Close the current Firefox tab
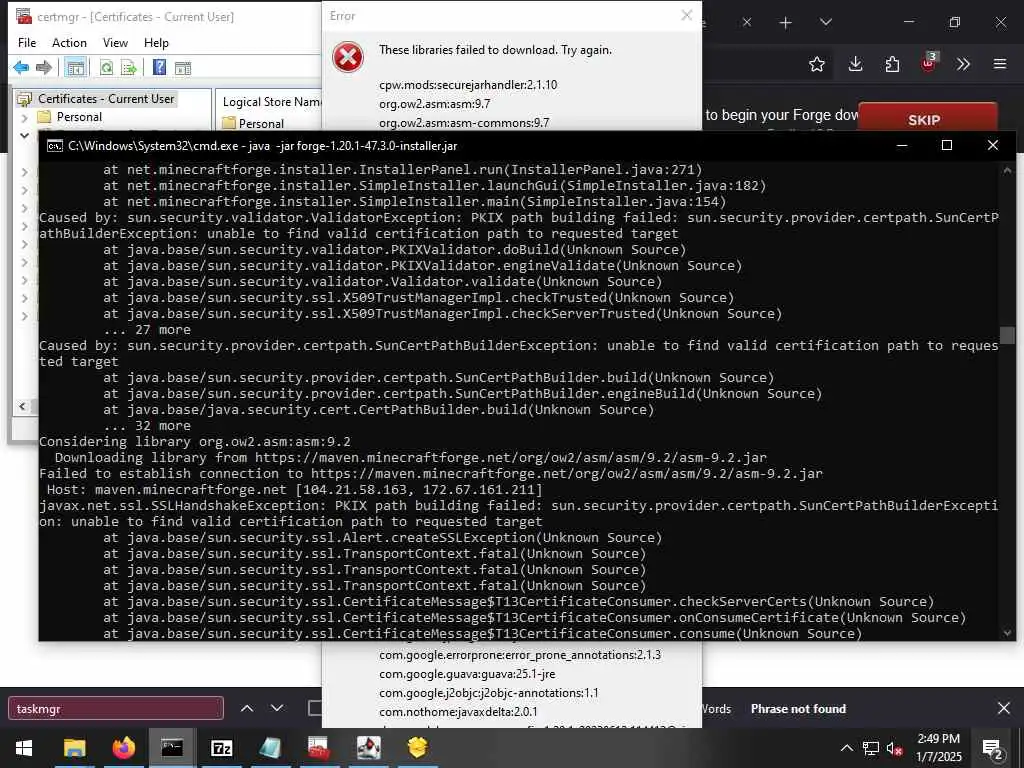Screen dimensions: 1024x768 [747, 23]
